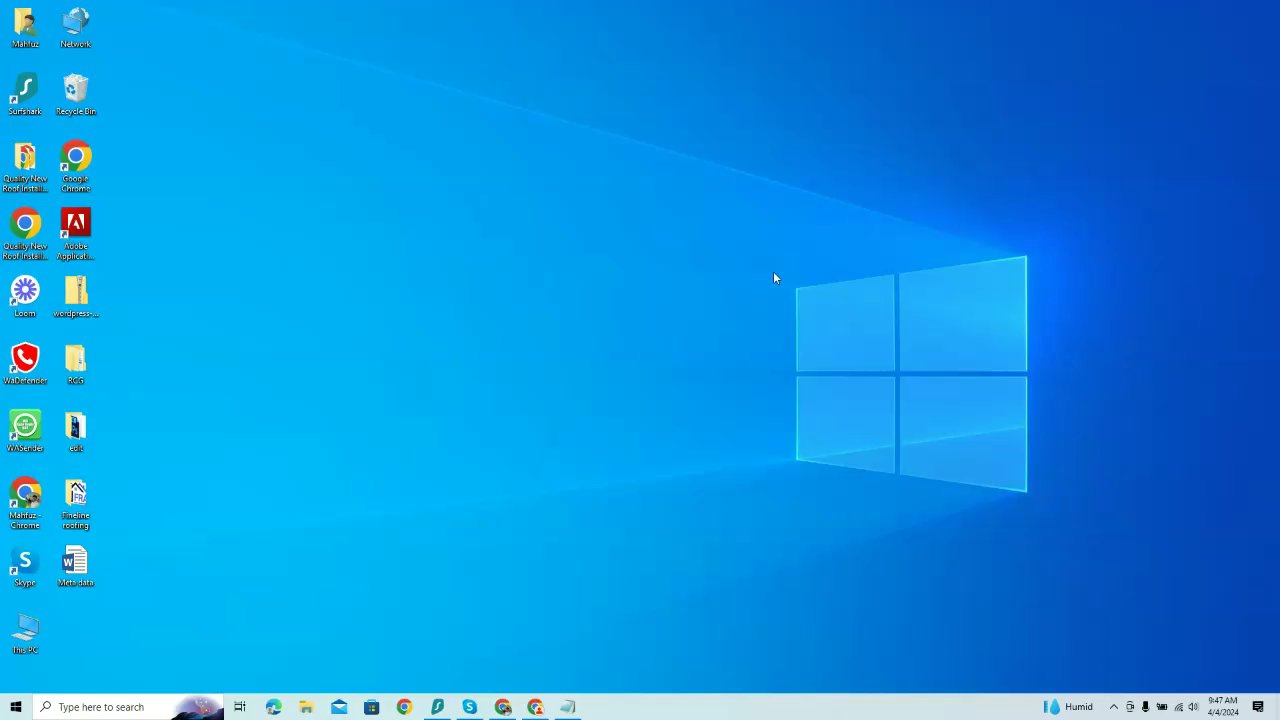Open the clock showing 9:47 AM

pyautogui.click(x=1222, y=707)
